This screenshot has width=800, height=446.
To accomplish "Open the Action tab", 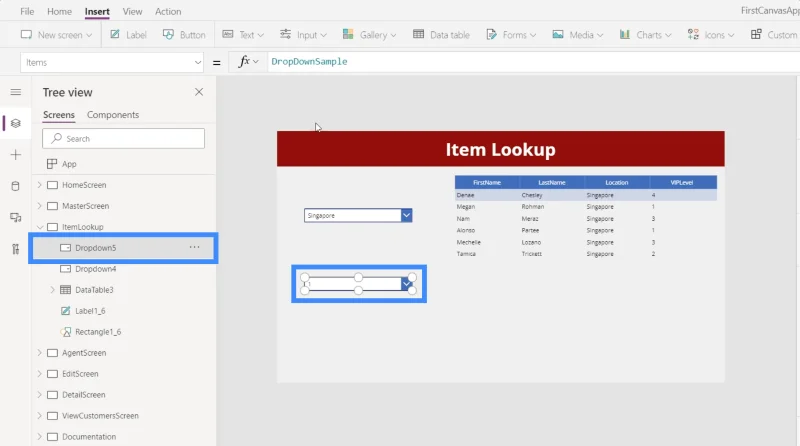I will click(168, 11).
